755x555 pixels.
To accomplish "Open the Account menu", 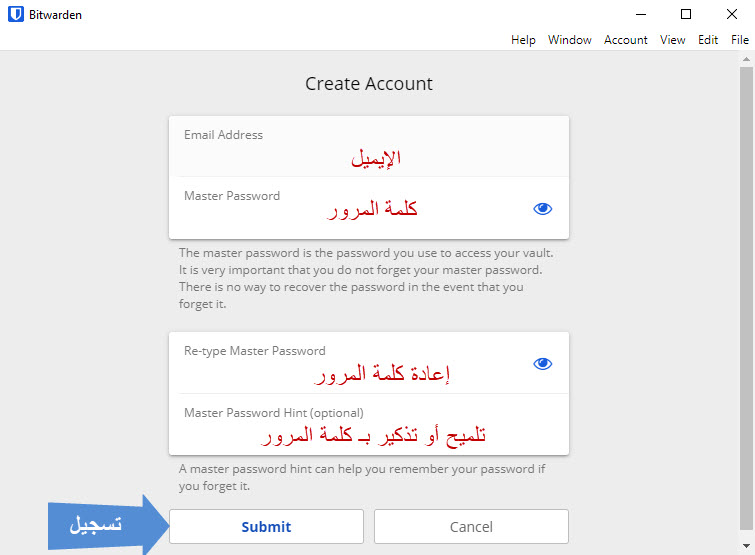I will point(625,40).
